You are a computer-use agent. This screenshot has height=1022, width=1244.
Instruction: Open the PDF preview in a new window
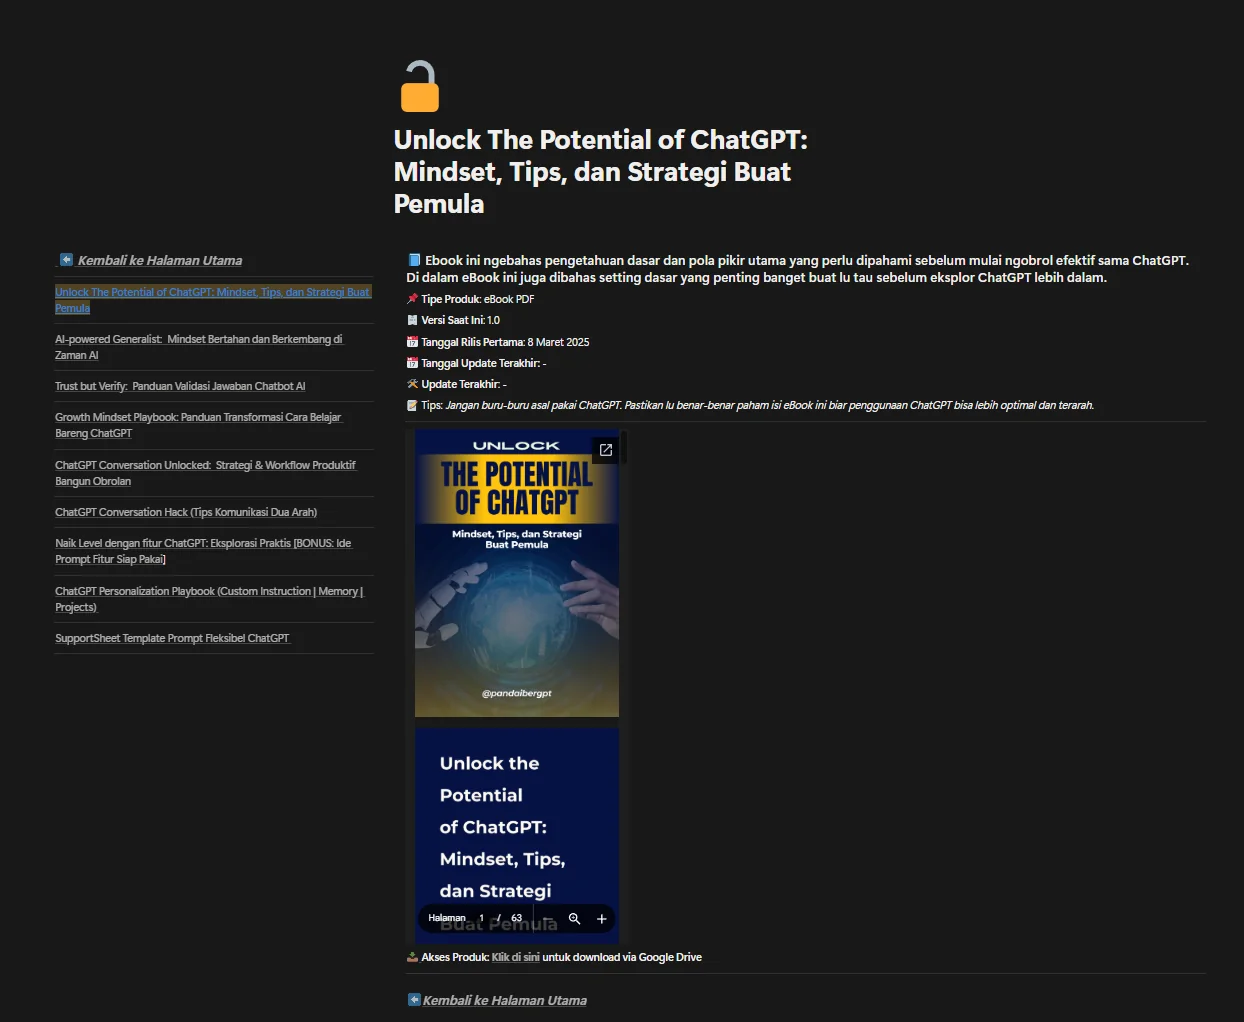click(605, 450)
